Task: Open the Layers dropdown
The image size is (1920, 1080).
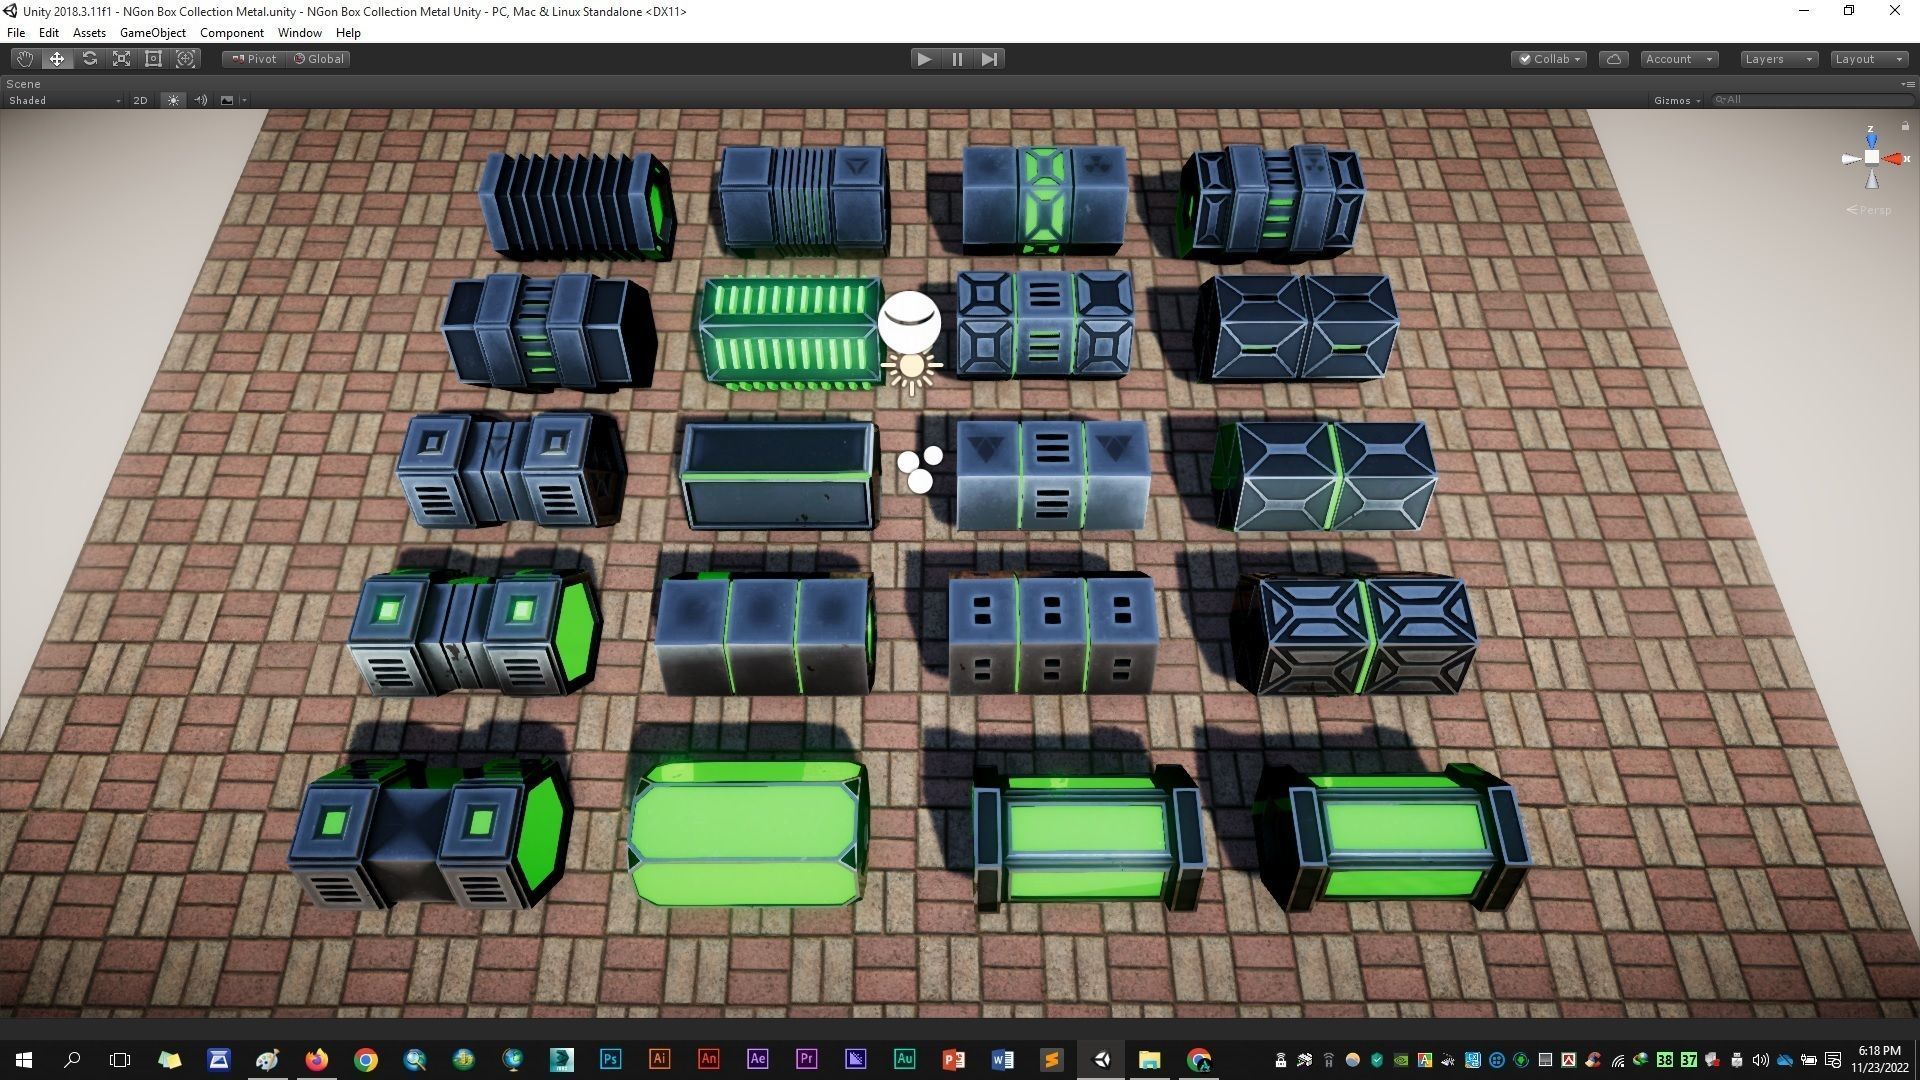Action: 1777,59
